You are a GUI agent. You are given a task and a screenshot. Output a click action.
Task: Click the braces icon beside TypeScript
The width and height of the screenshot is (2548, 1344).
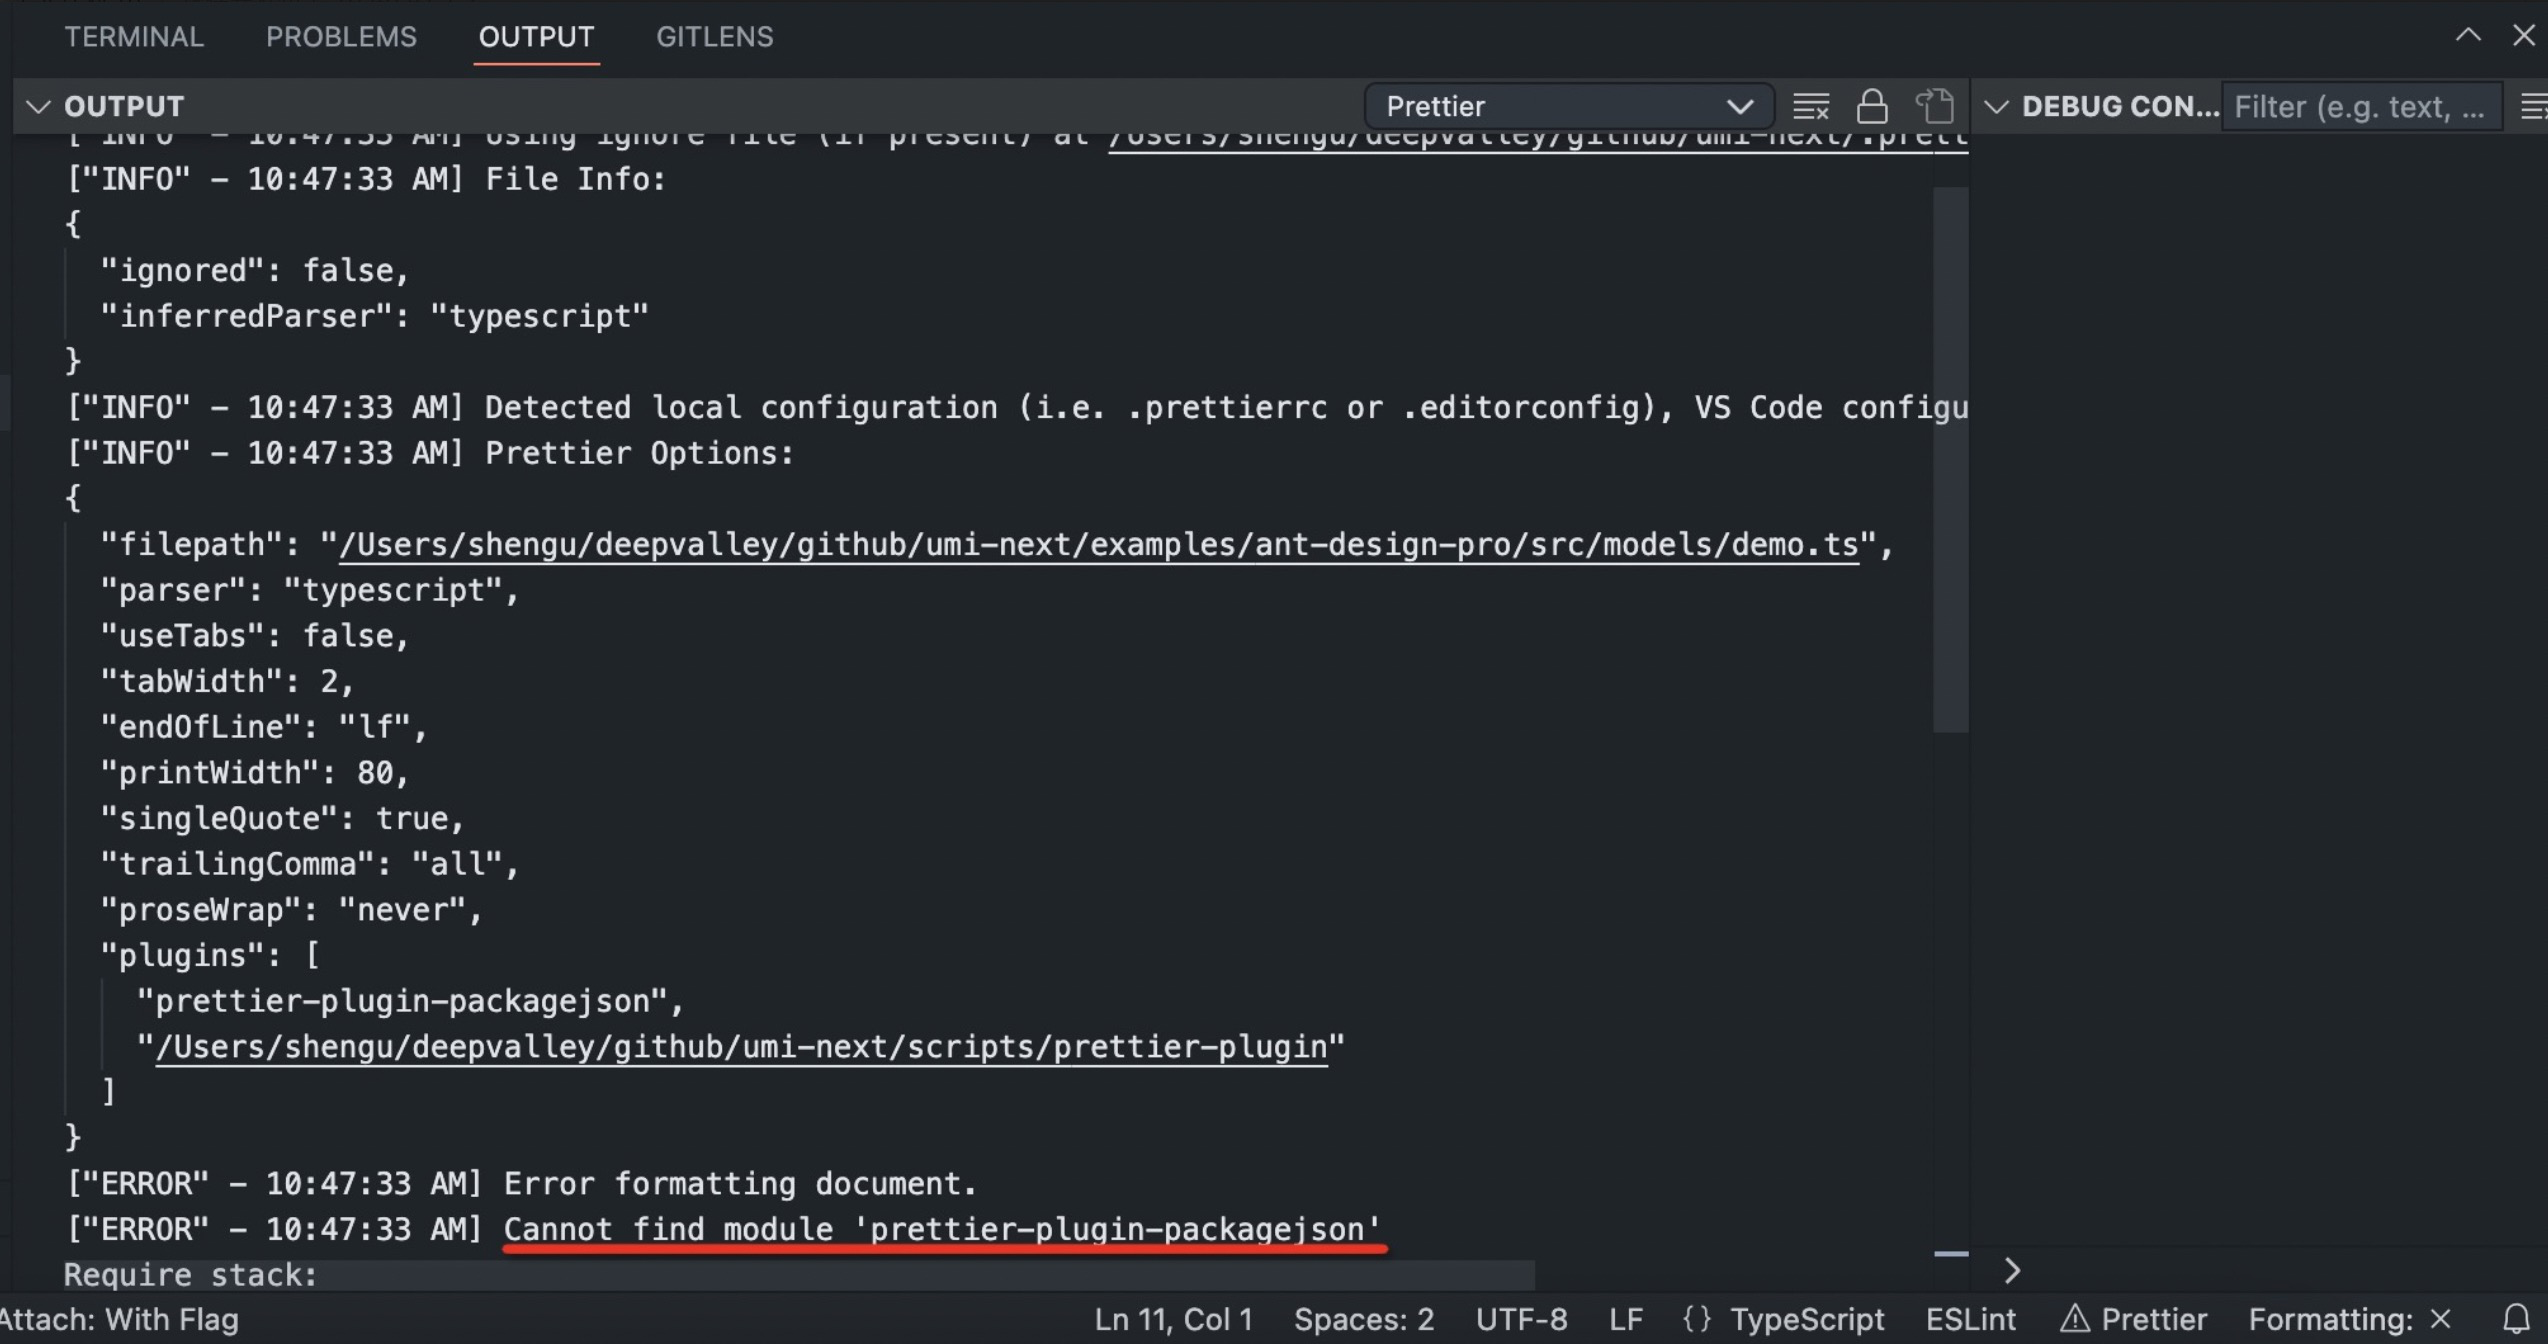[1697, 1320]
